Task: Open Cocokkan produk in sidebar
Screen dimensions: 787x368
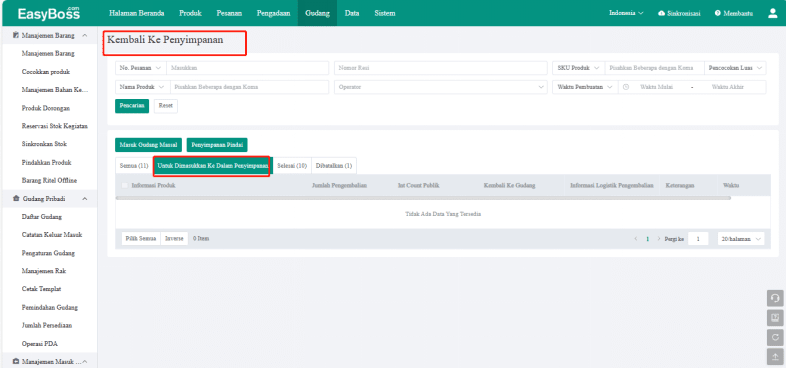Action: 46,72
